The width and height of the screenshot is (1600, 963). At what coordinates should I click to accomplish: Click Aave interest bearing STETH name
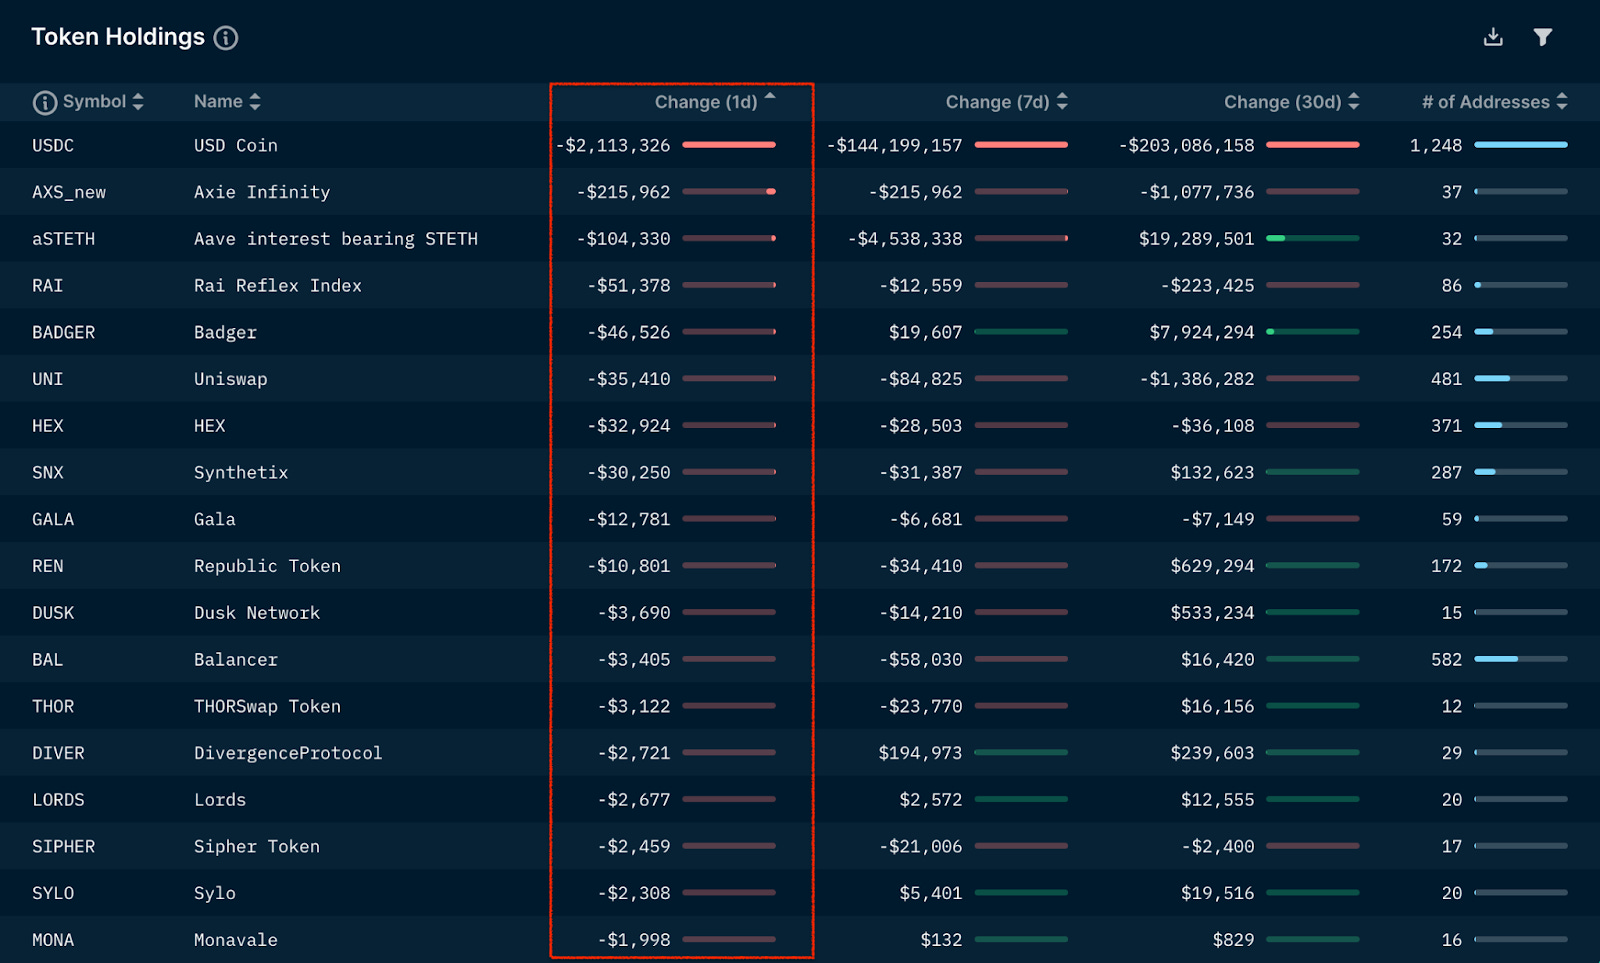[x=336, y=239]
